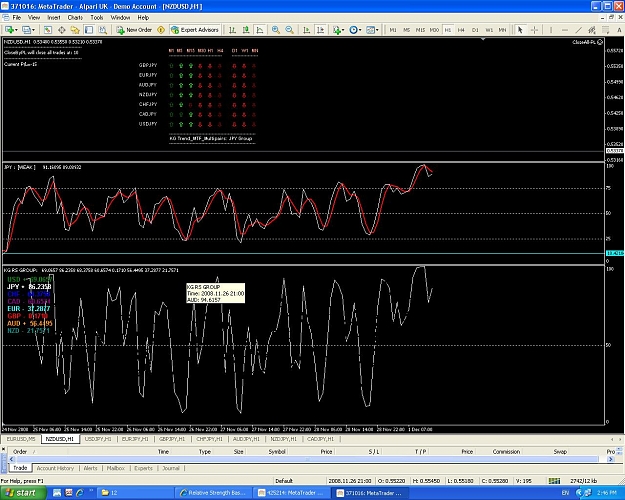Click the zoom out magnifier icon
Screen dimensions: 625x500
(x=289, y=30)
